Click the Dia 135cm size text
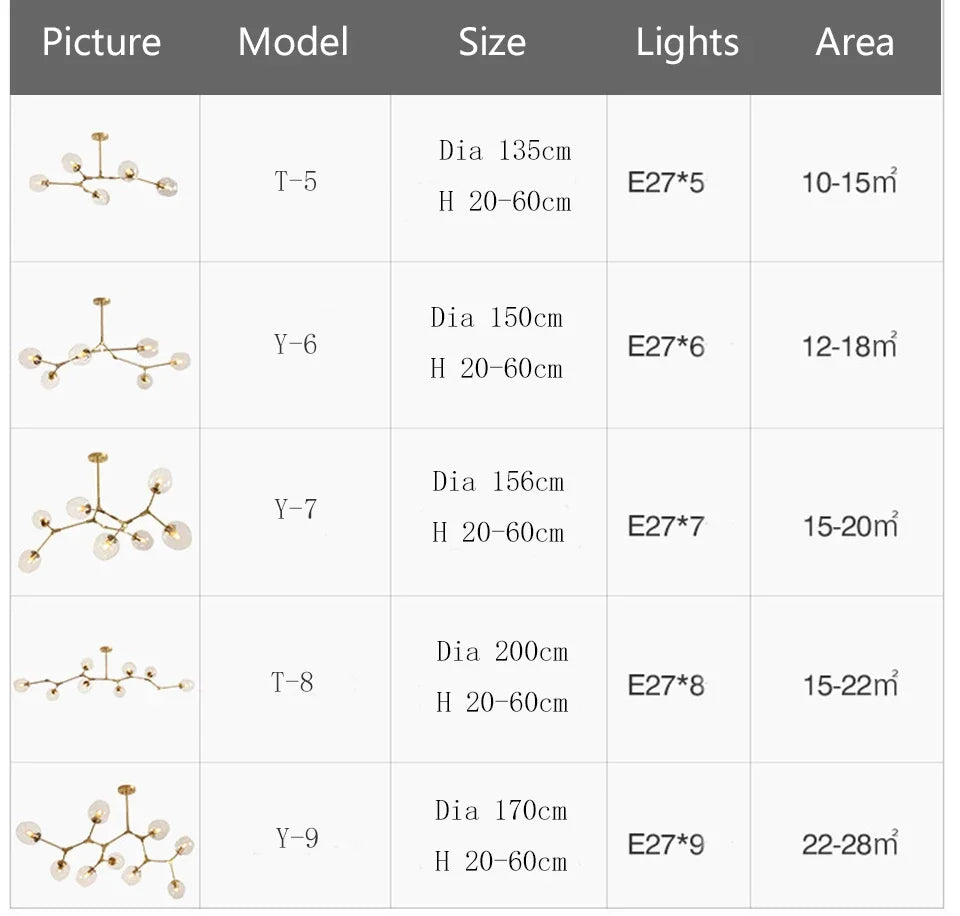Image resolution: width=960 pixels, height=916 pixels. pos(505,151)
